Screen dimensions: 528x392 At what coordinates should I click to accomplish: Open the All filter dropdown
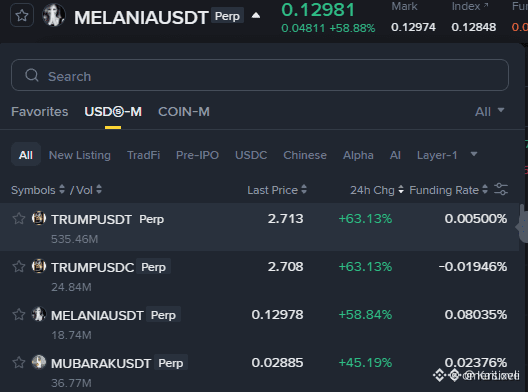[x=490, y=111]
